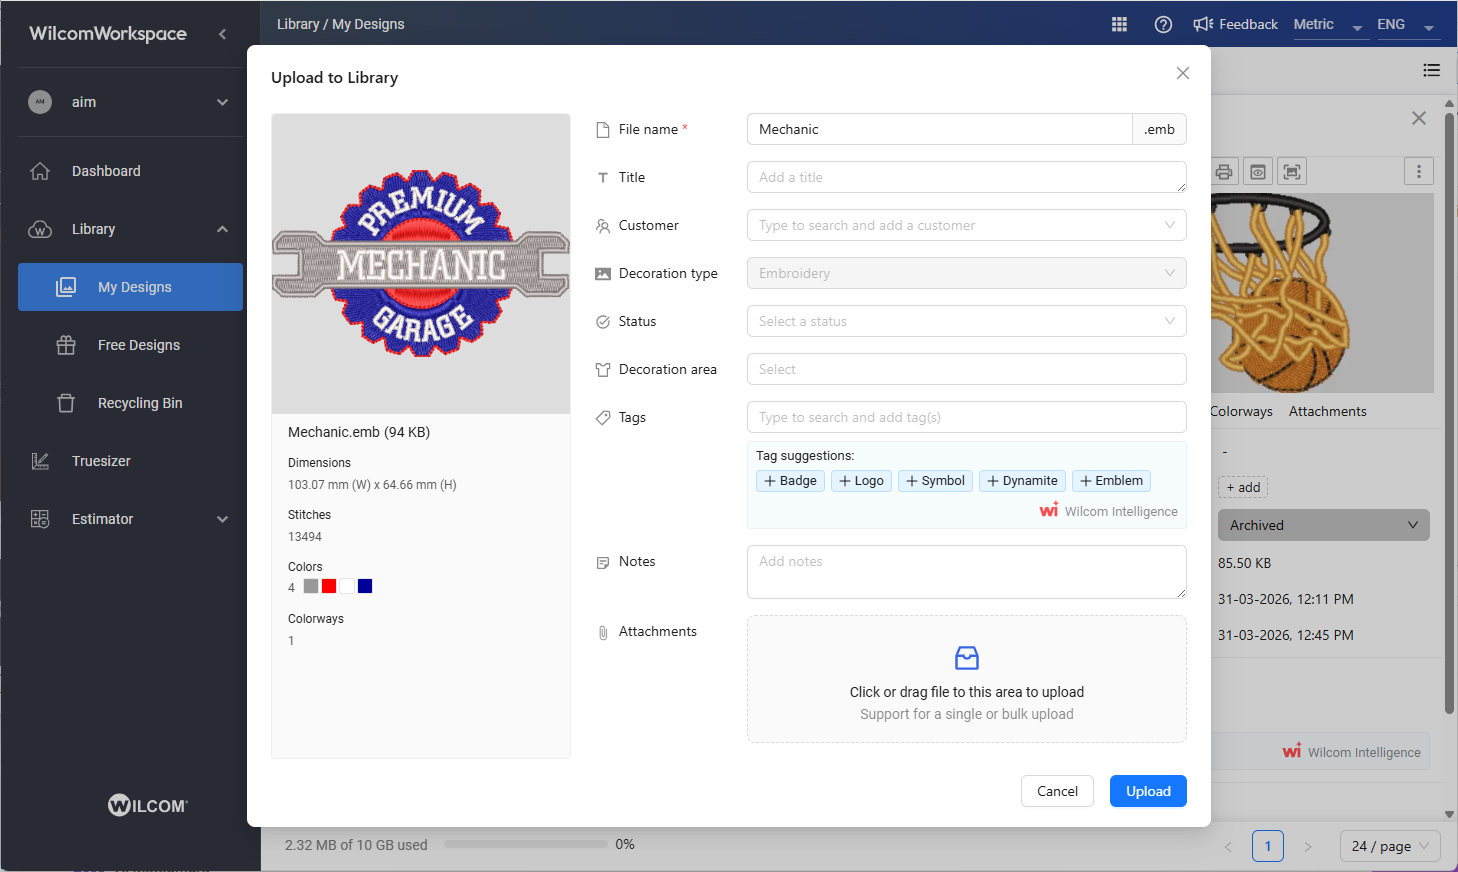Click the help question mark icon
The height and width of the screenshot is (872, 1458).
coord(1163,24)
